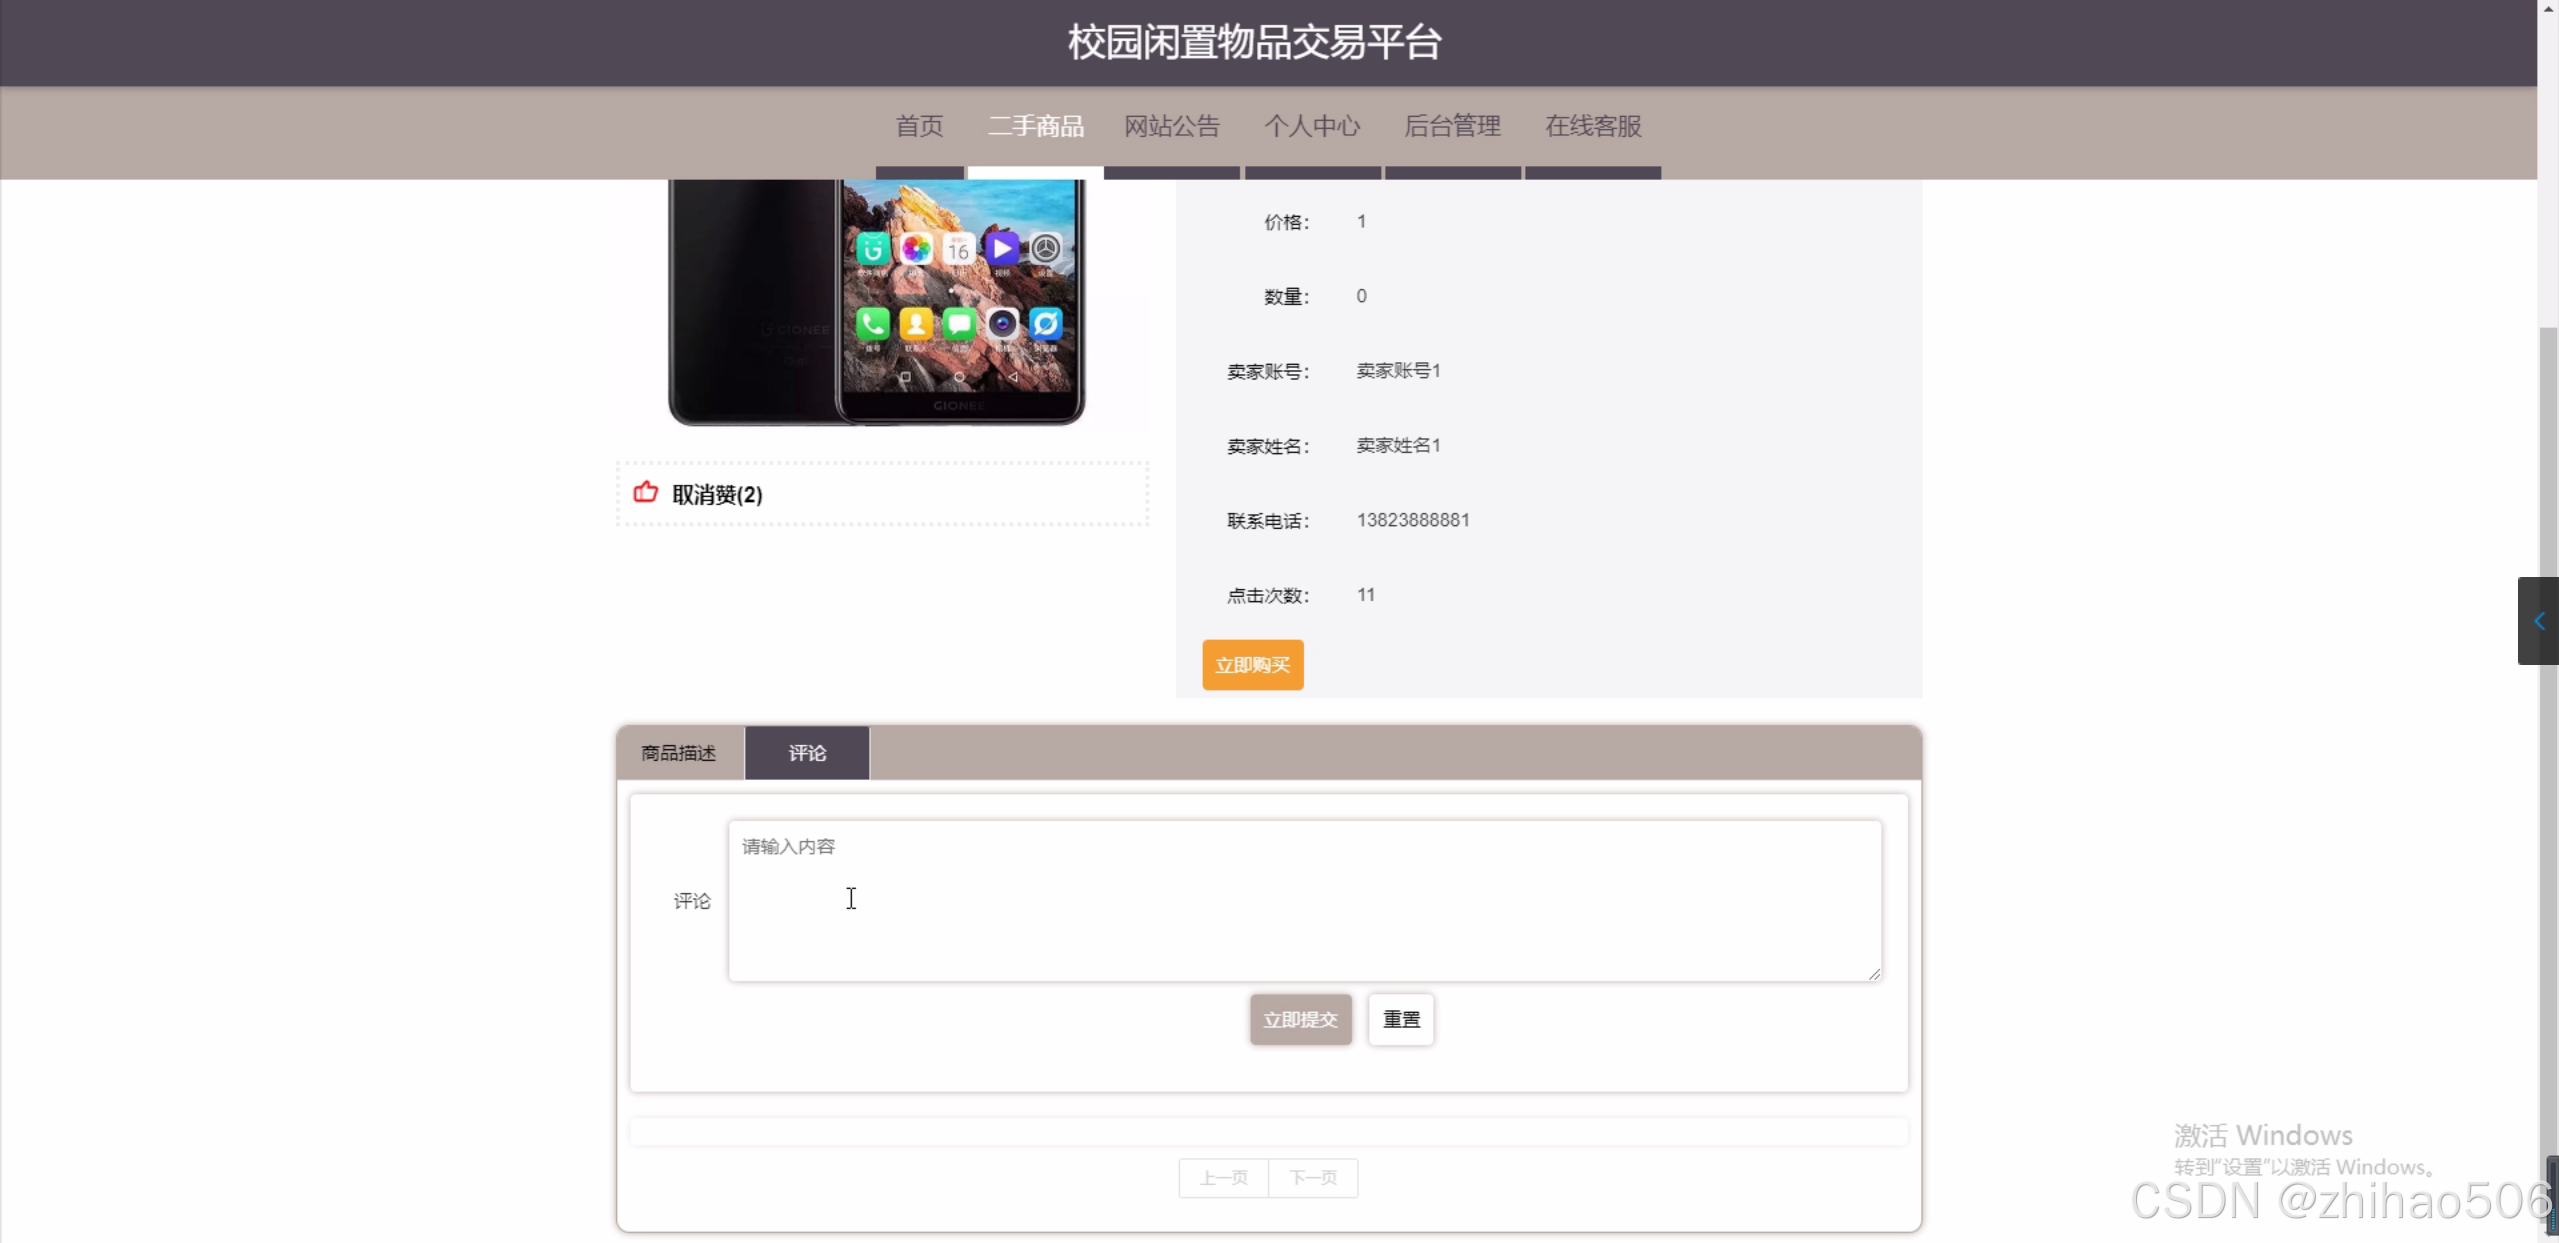The height and width of the screenshot is (1243, 2559).
Task: Click inside the comment text area
Action: (x=1304, y=900)
